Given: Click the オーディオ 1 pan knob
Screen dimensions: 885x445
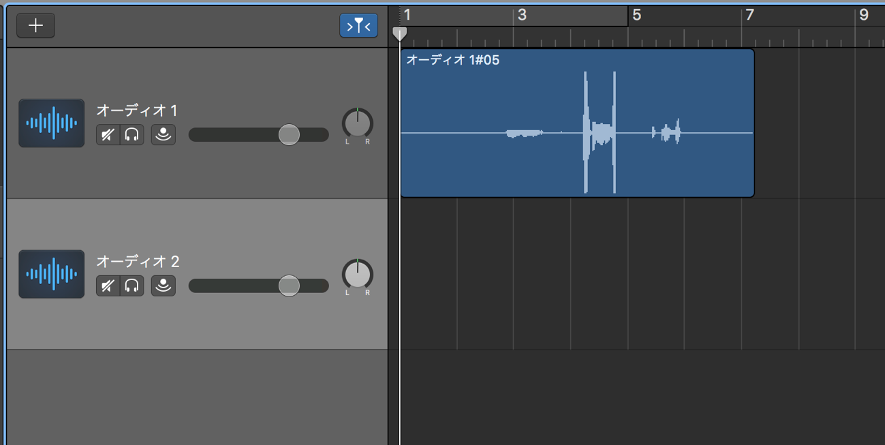Looking at the screenshot, I should click(x=357, y=123).
